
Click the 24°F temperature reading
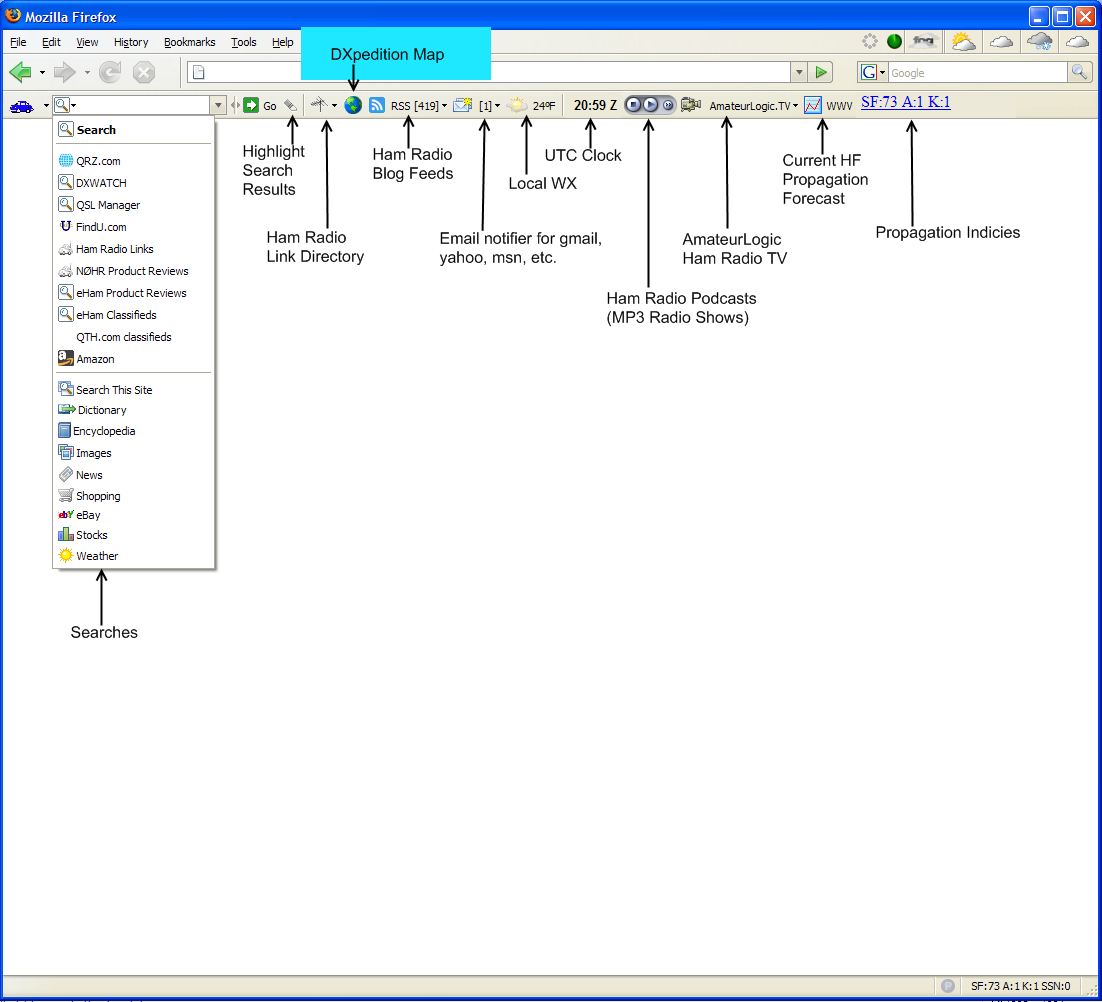click(544, 106)
